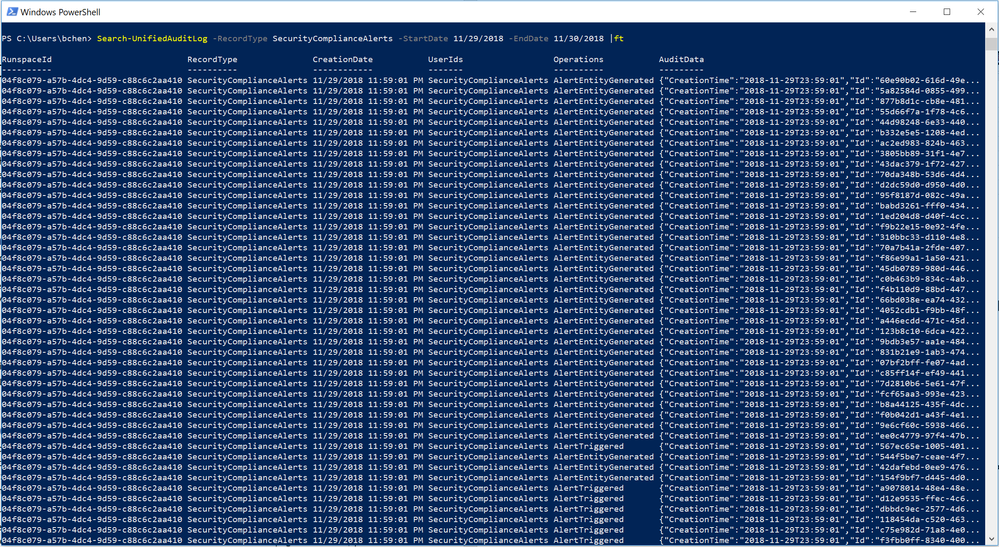Click AuditData entry with Id f9b22e15-0e92-4fe
The height and width of the screenshot is (547, 999).
820,227
